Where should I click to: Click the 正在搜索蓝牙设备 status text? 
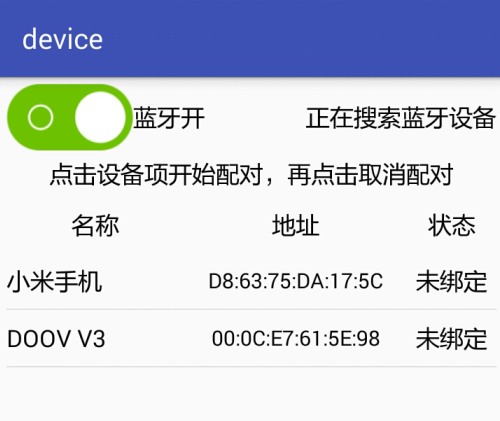[400, 118]
